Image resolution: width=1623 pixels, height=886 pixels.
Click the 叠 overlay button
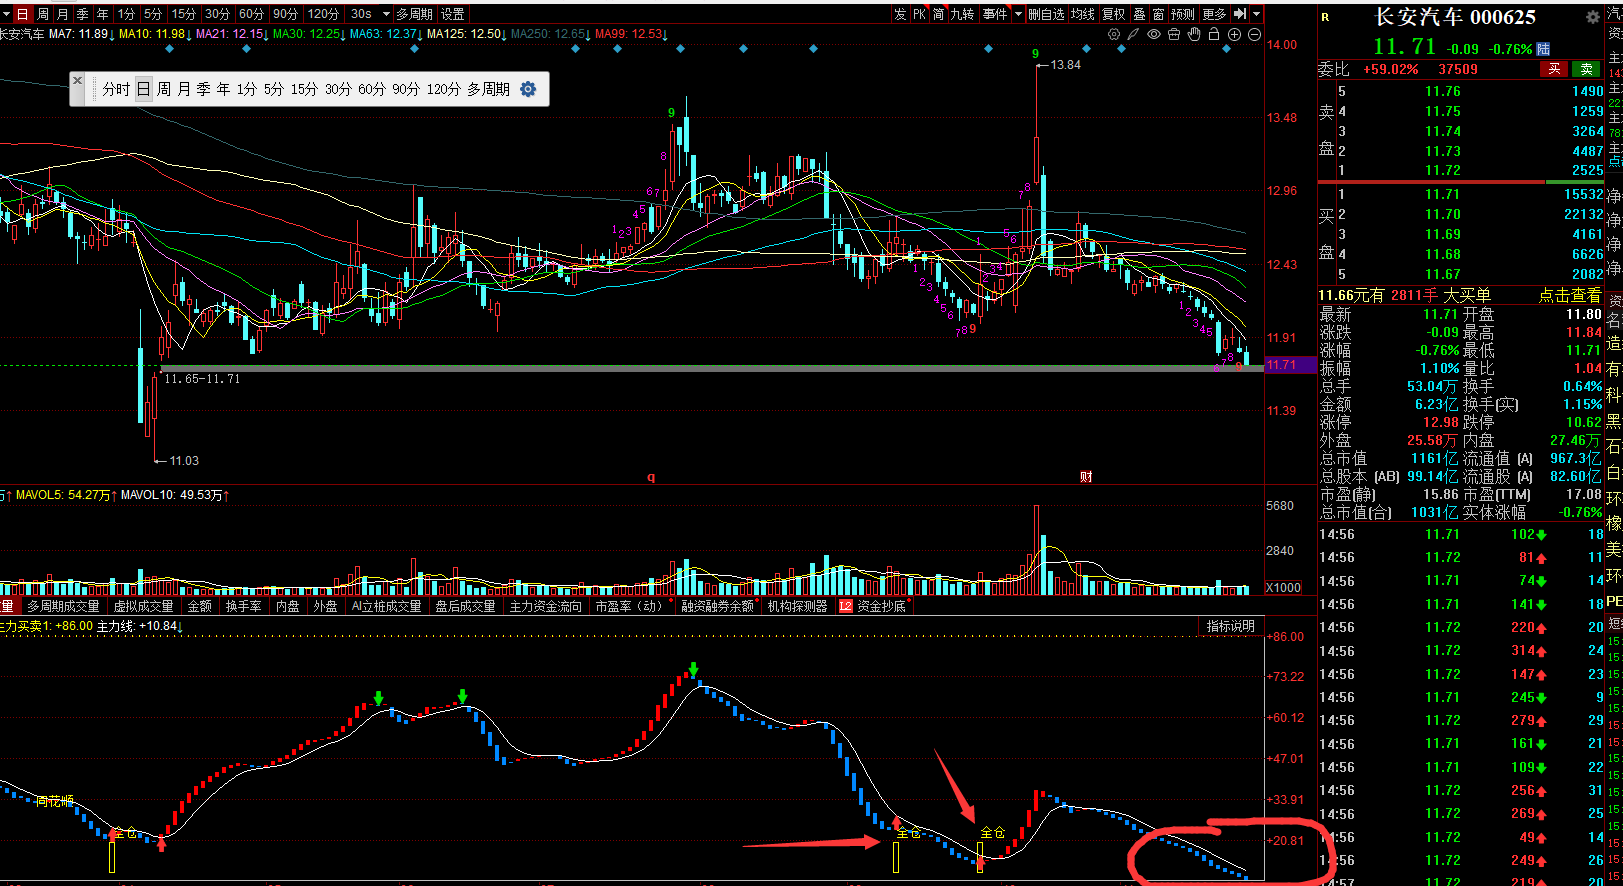[x=1139, y=14]
